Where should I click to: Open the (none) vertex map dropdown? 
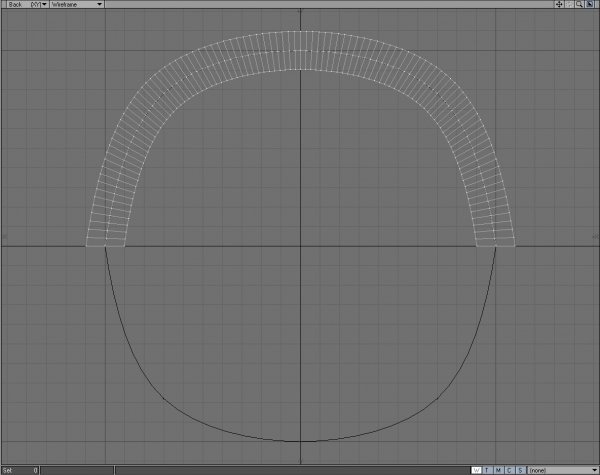(x=563, y=470)
